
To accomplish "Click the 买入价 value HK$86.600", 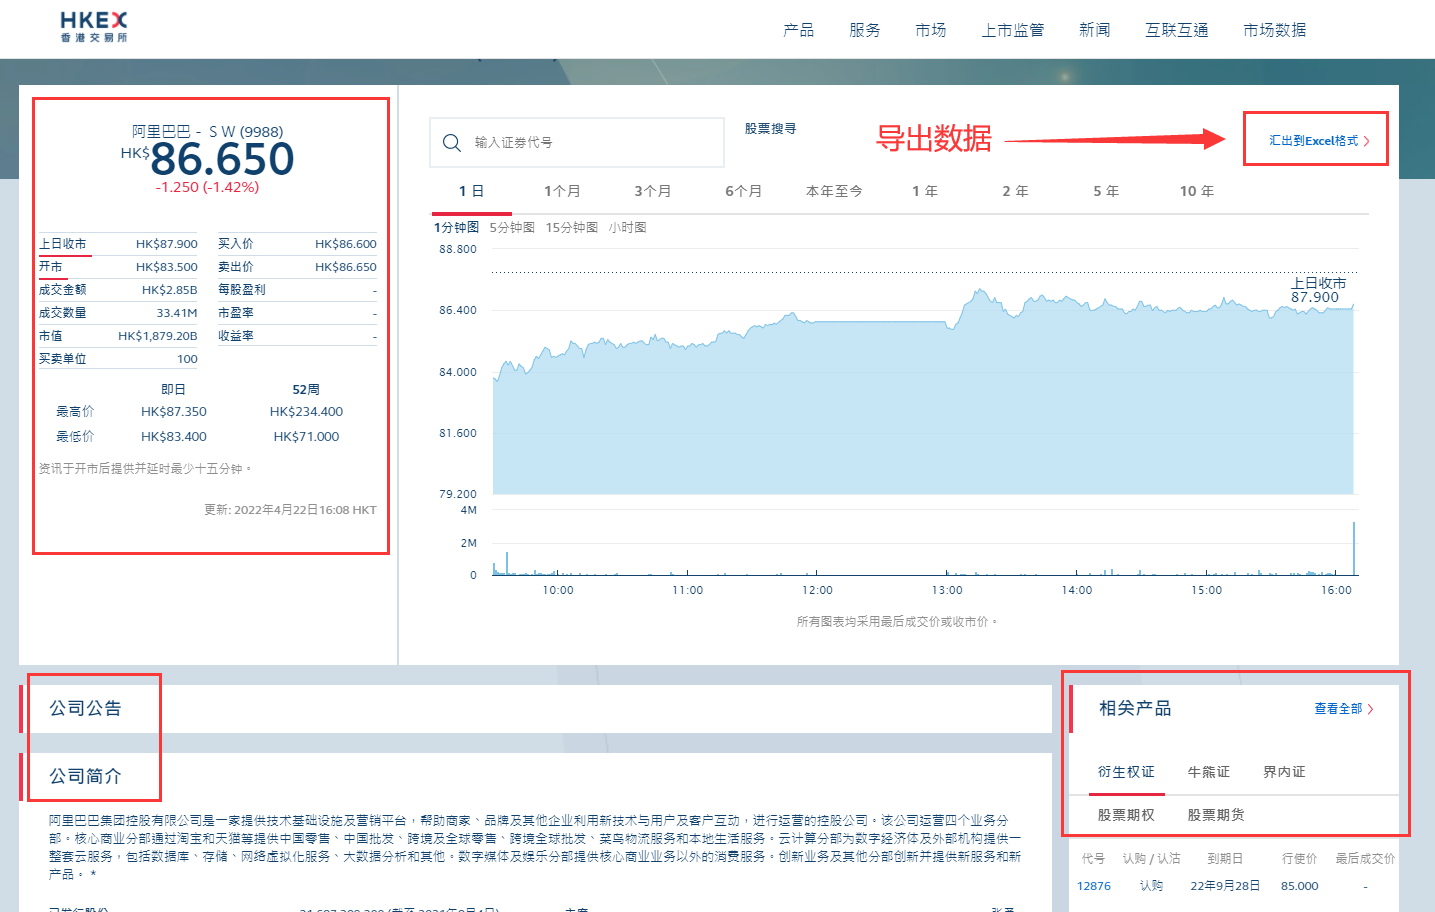I will [346, 244].
